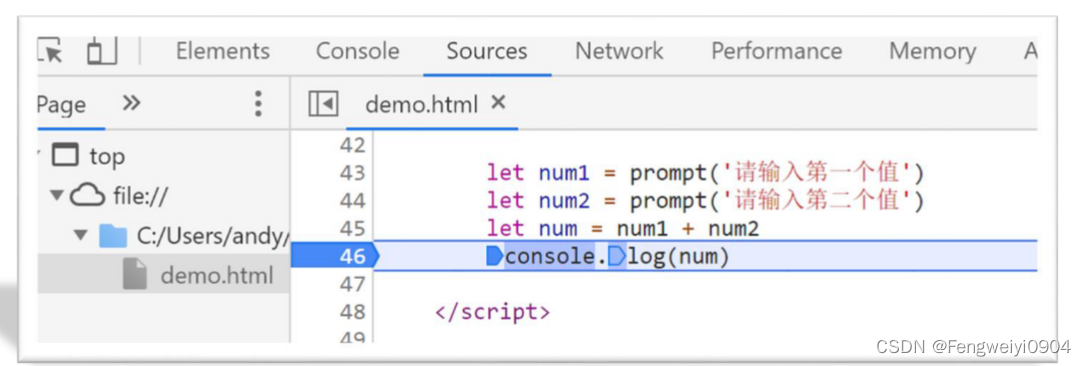This screenshot has height=366, width=1086.
Task: Set a breakpoint on line 42
Action: (x=353, y=145)
